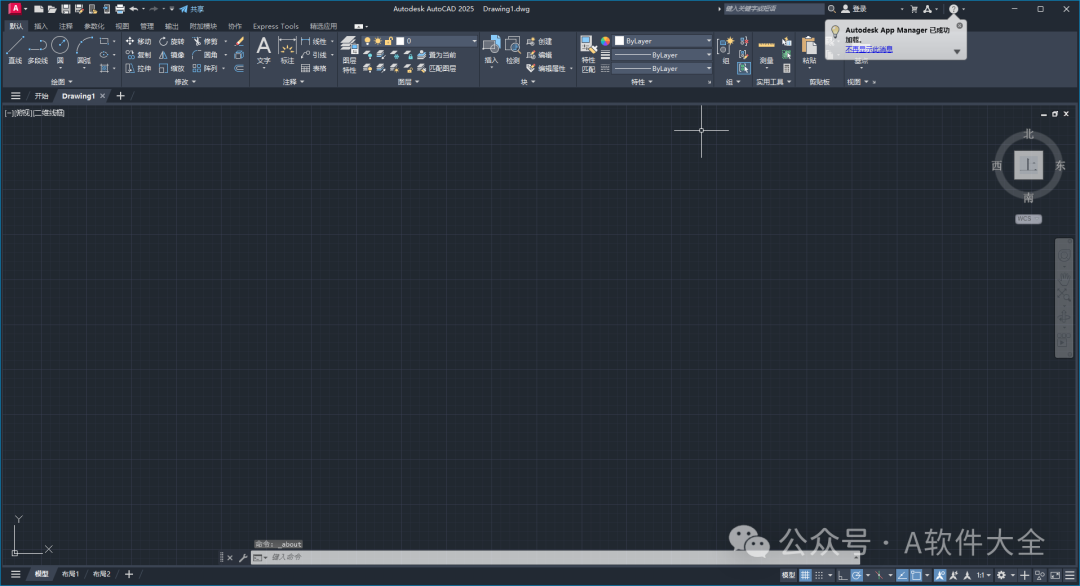Click the 缩放 (Scale) tool
This screenshot has width=1080, height=586.
point(171,68)
